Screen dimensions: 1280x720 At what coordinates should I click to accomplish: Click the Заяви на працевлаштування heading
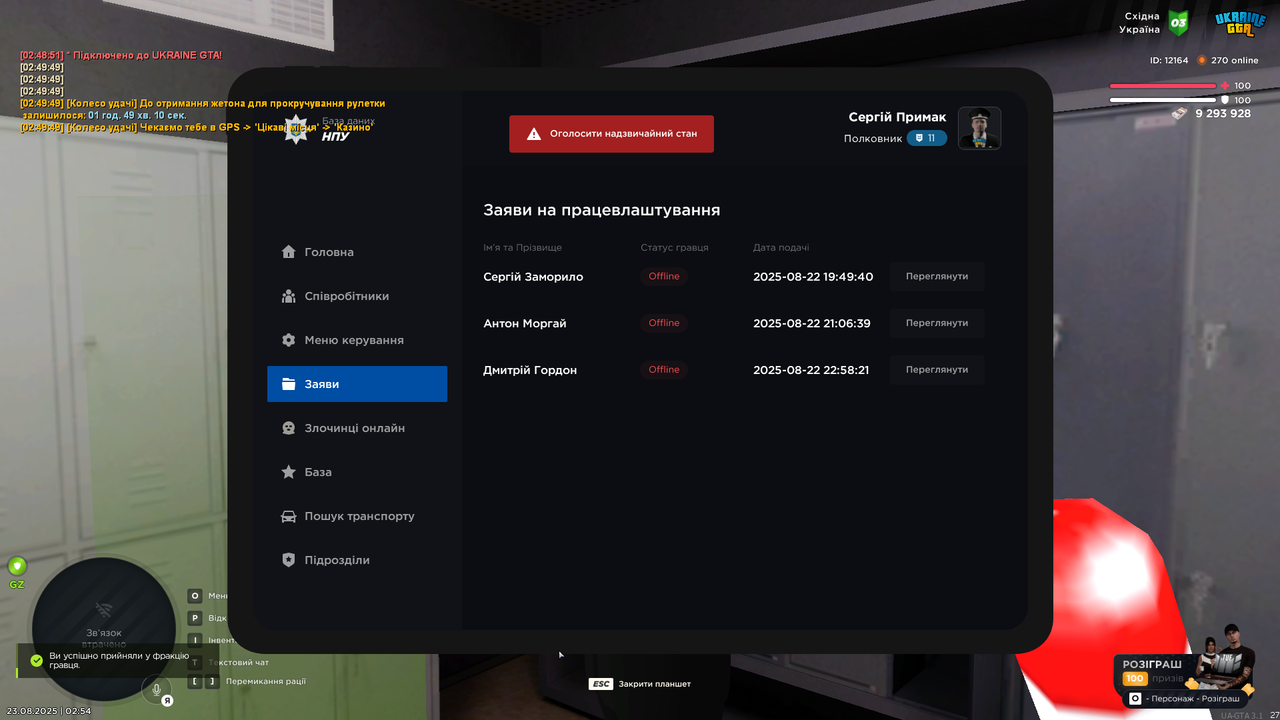click(602, 210)
